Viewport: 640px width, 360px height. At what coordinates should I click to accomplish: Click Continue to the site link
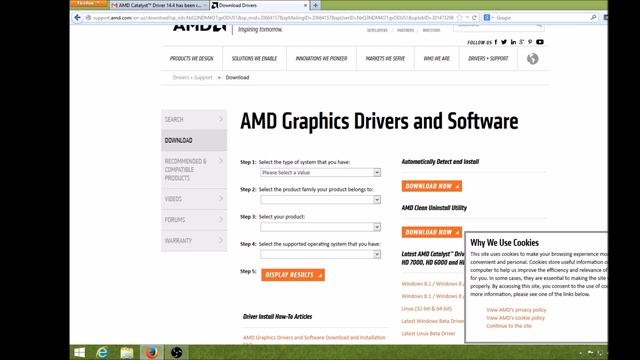[x=509, y=326]
